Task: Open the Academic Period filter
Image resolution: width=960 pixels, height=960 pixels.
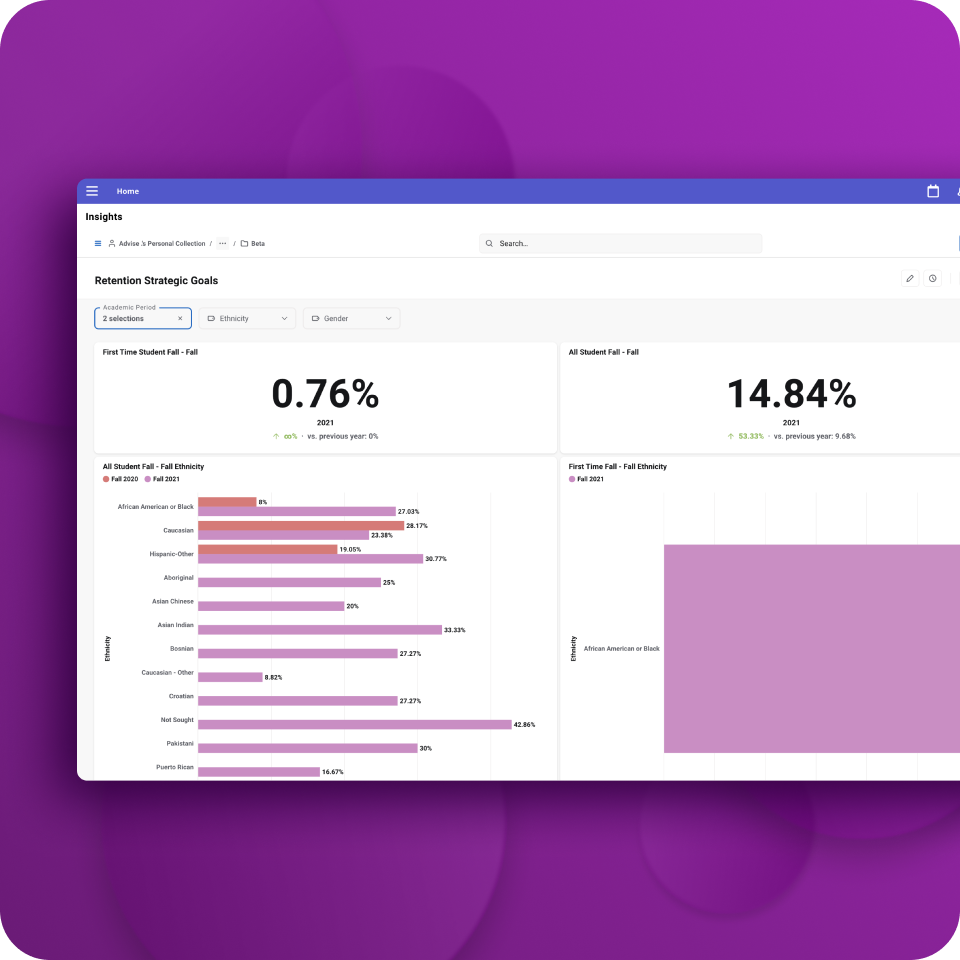Action: (x=143, y=318)
